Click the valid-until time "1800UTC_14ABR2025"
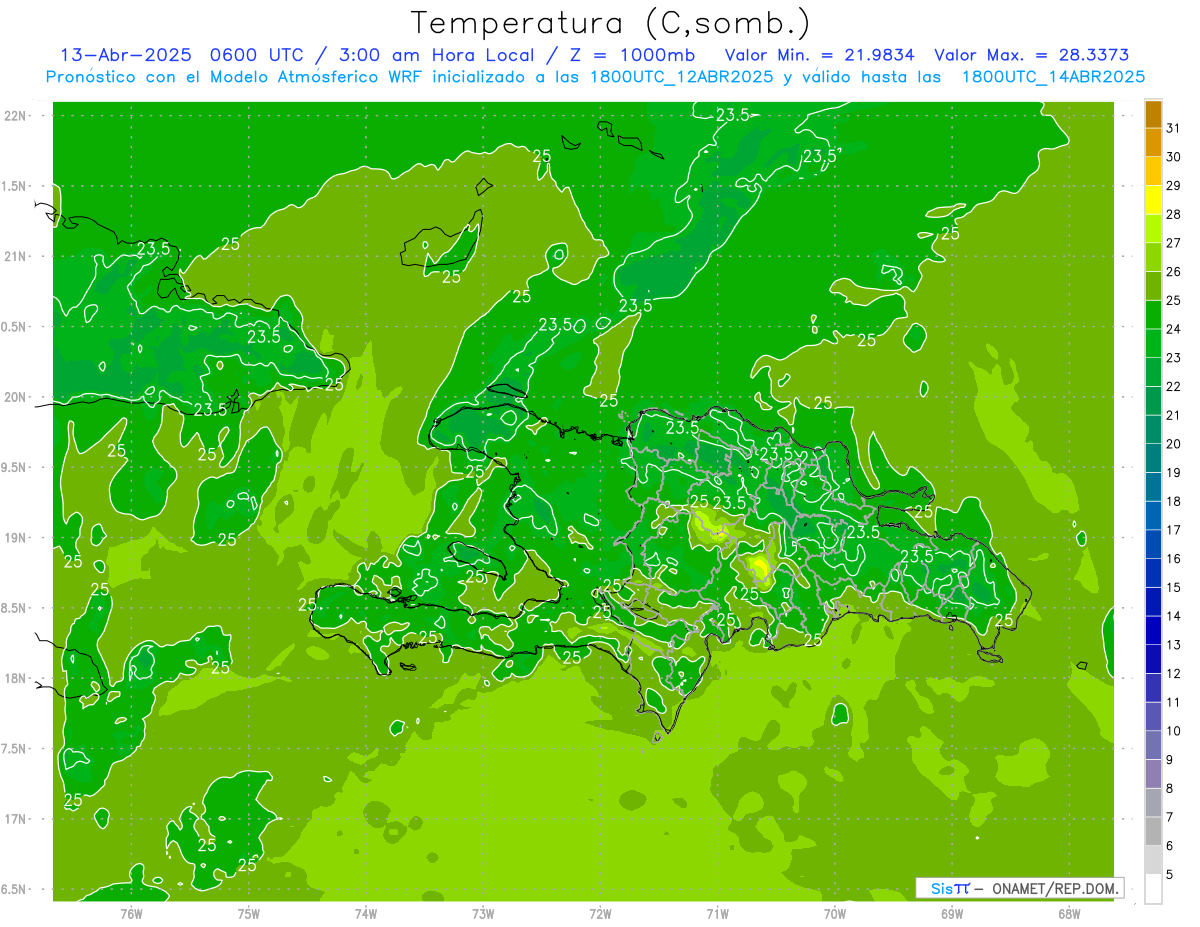 coord(1053,77)
